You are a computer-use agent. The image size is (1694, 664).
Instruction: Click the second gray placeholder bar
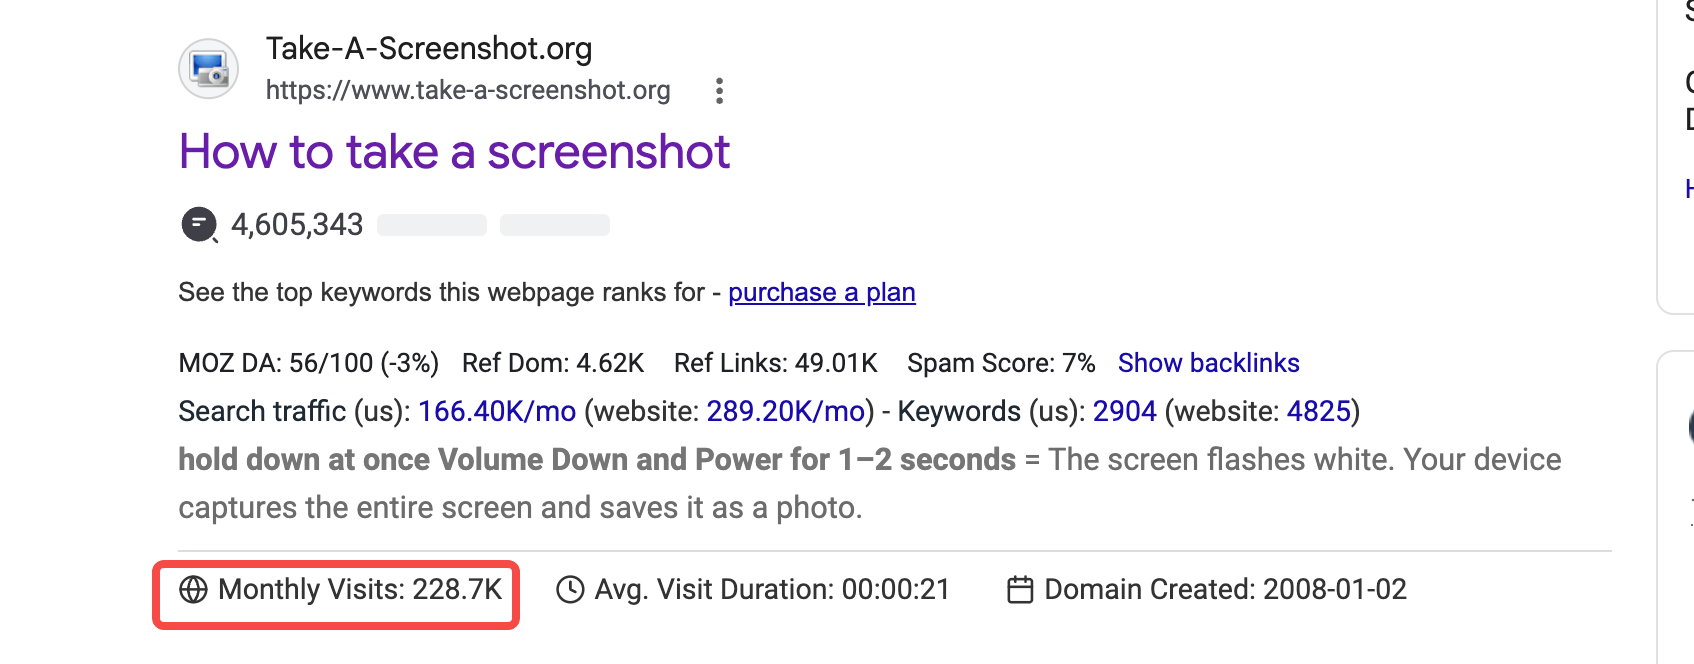pos(555,225)
